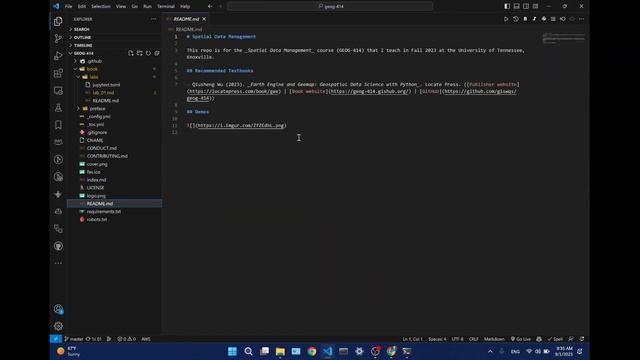The height and width of the screenshot is (360, 640).
Task: Open LICENSE file in explorer
Action: [x=114, y=188]
